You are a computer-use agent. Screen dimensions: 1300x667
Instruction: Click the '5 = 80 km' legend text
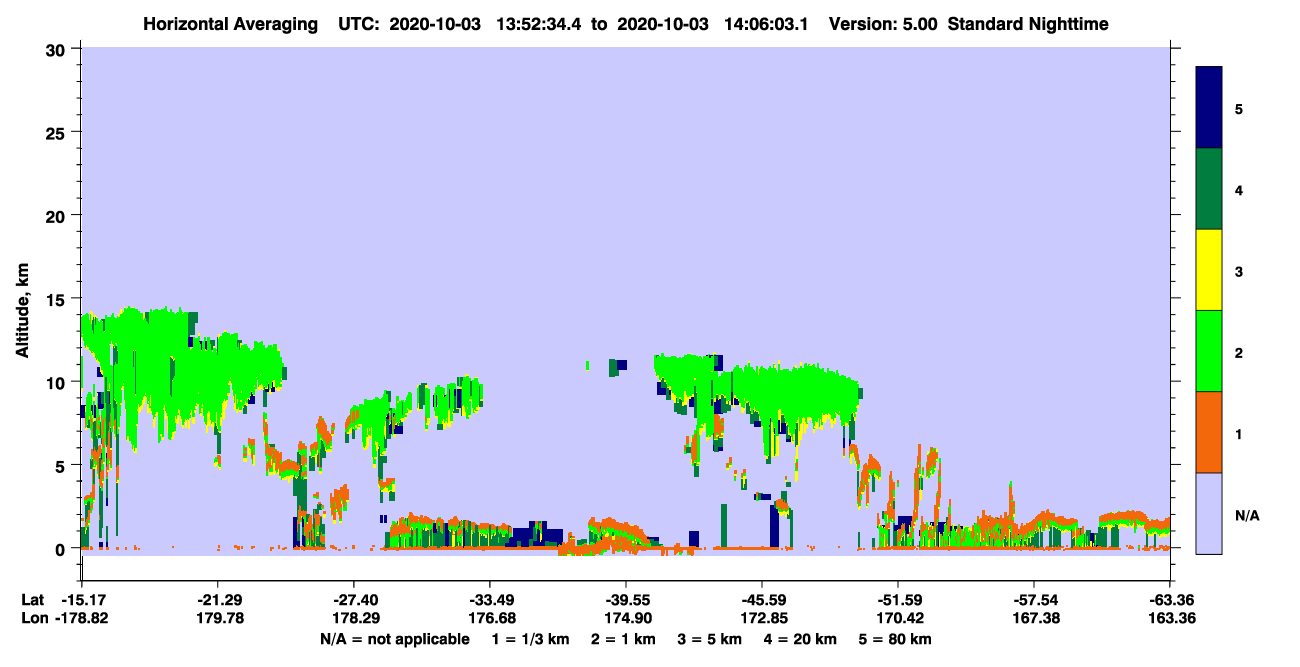pyautogui.click(x=896, y=639)
